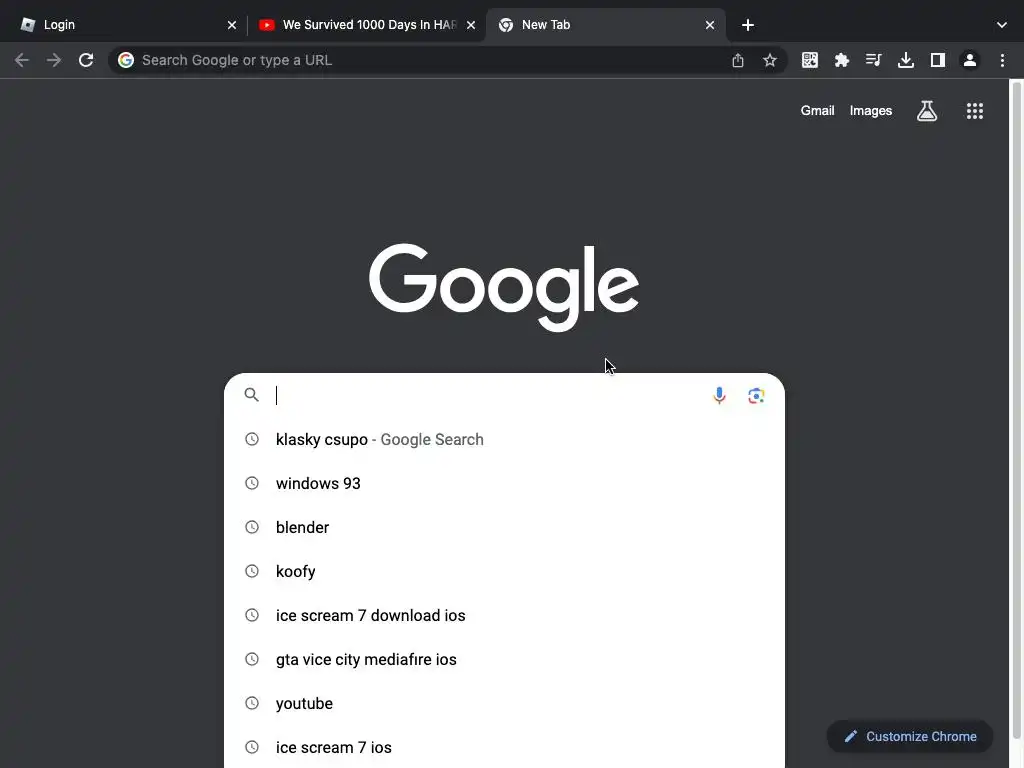The image size is (1024, 768).
Task: Click the magnifier icon in search box
Action: [251, 394]
